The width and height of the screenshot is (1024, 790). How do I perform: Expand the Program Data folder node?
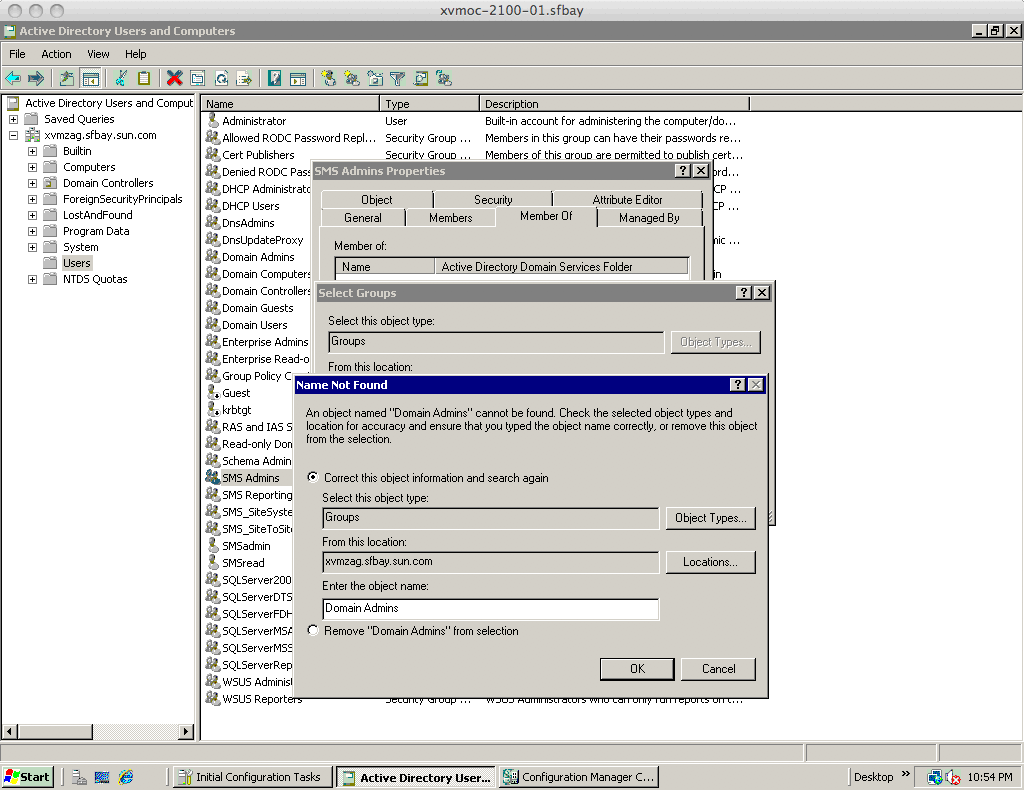(x=32, y=232)
